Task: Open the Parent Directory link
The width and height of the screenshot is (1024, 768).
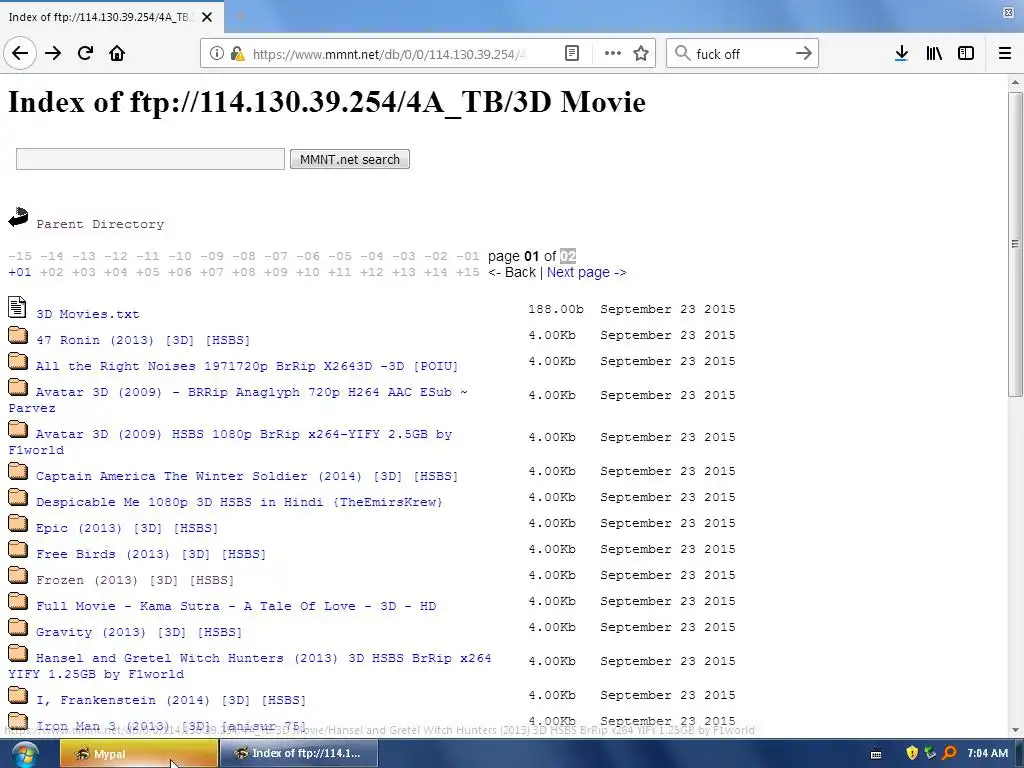Action: (x=100, y=224)
